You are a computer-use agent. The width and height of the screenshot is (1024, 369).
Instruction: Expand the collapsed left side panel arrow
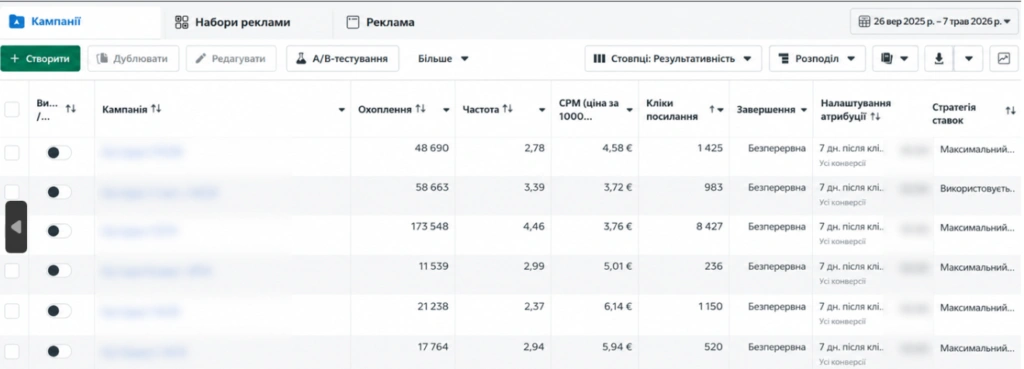16,227
